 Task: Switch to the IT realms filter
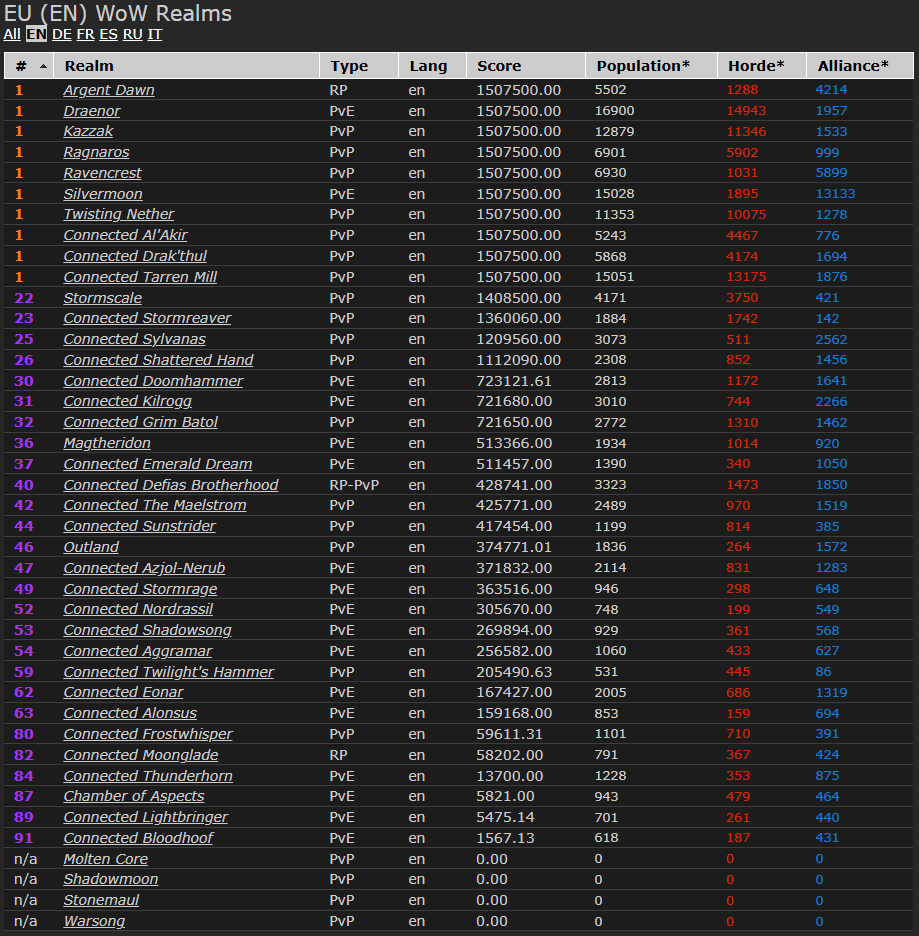pos(155,34)
